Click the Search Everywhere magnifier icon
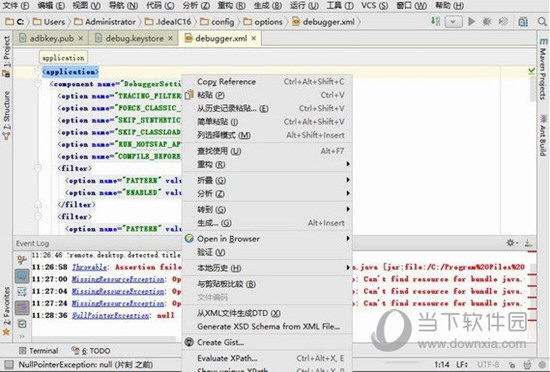The image size is (550, 372). pos(542,22)
